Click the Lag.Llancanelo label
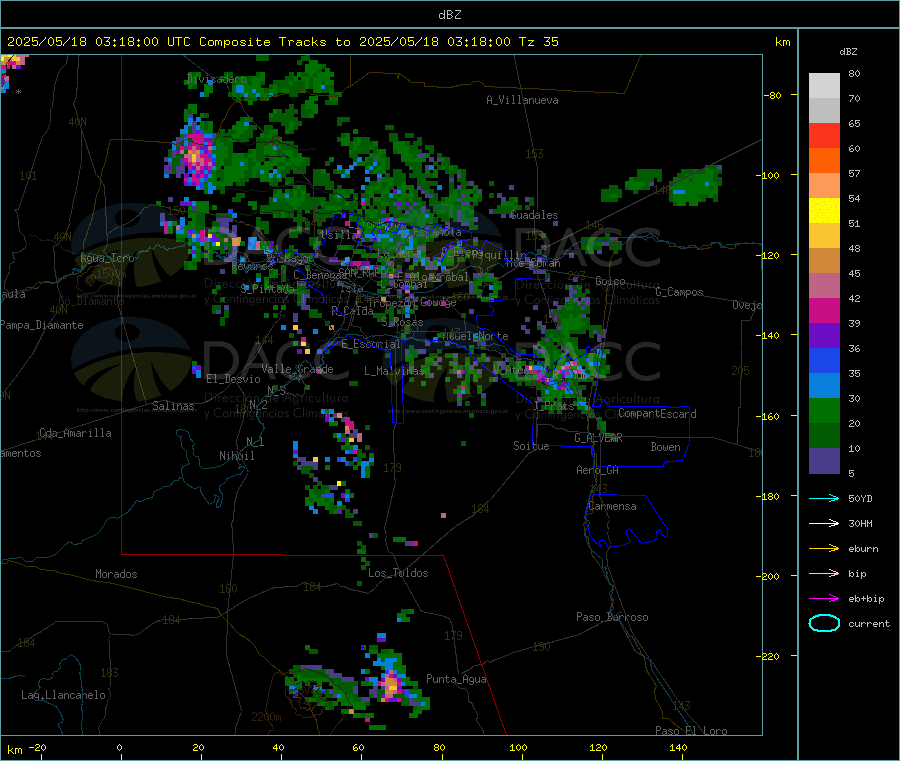900x761 pixels. point(63,695)
